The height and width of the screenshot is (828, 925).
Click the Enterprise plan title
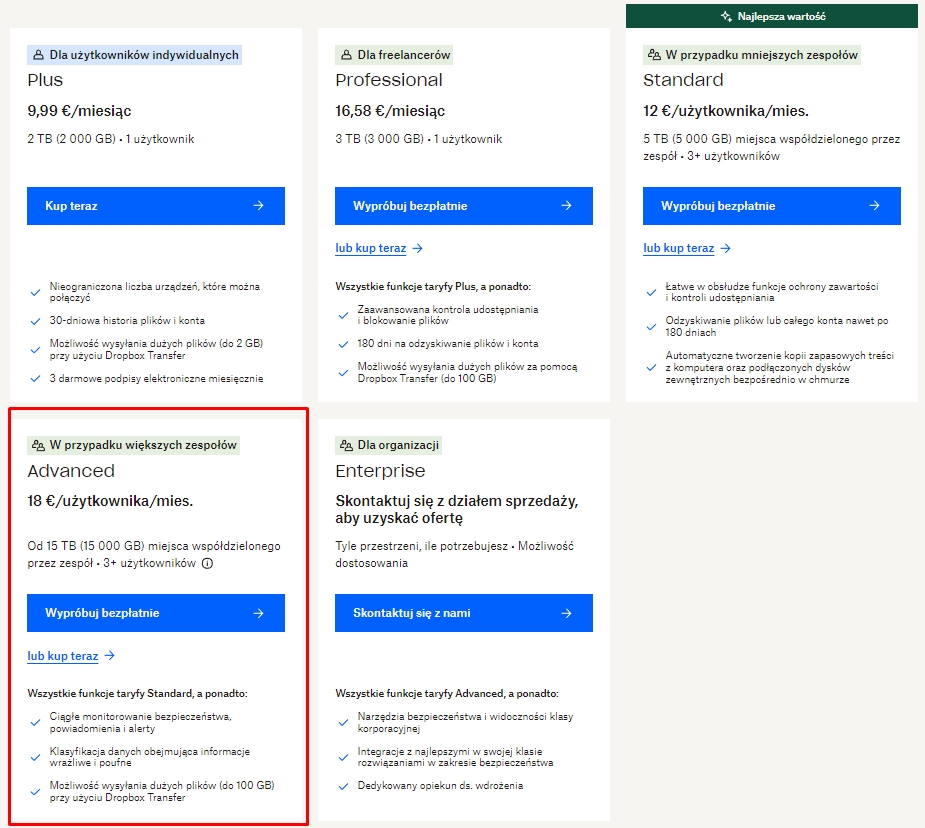(380, 471)
